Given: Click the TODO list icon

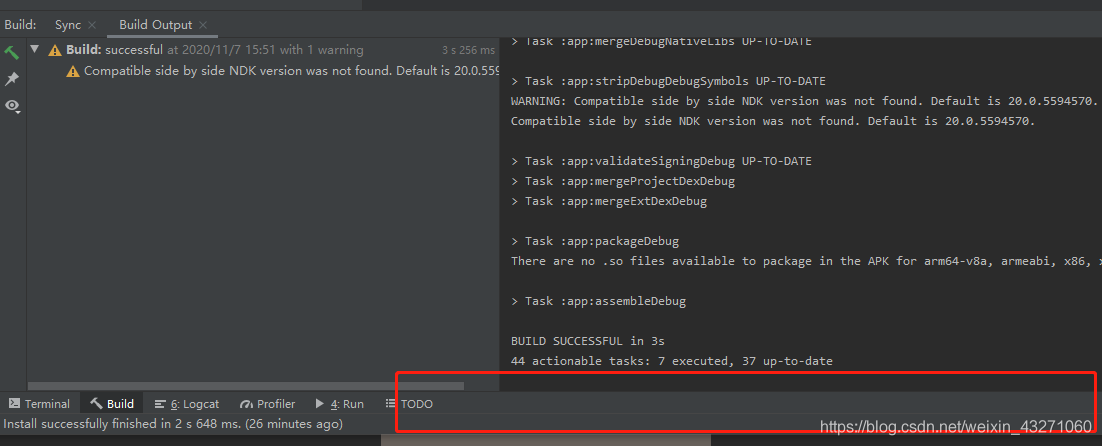Looking at the screenshot, I should click(391, 404).
